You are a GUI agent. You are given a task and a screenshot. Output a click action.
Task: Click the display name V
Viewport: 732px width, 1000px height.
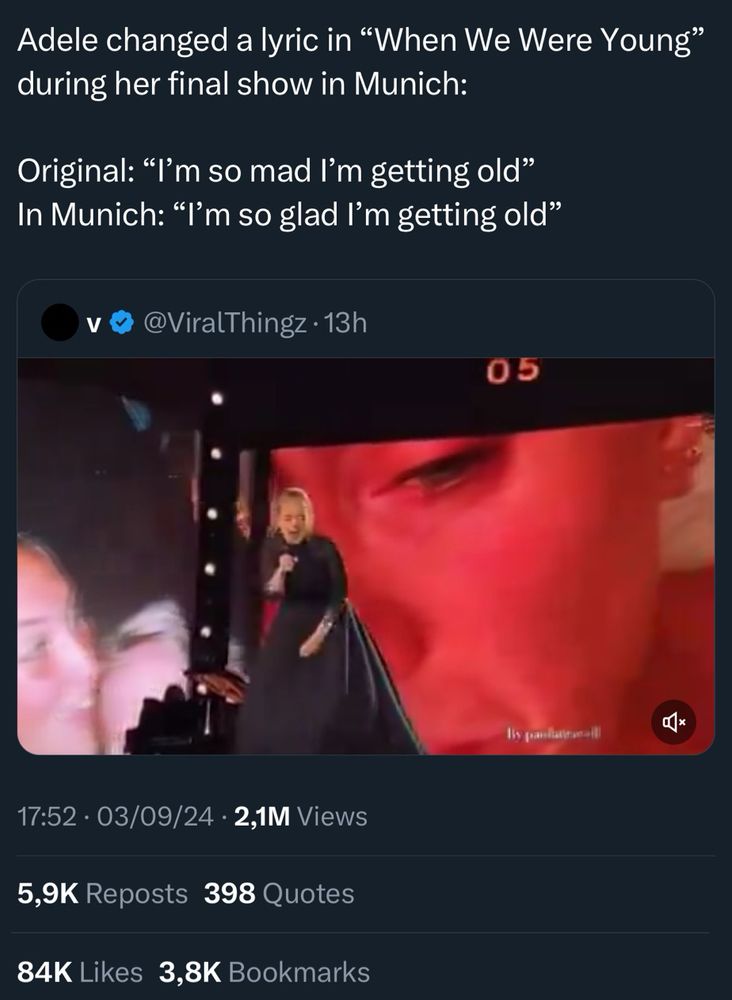tap(94, 324)
